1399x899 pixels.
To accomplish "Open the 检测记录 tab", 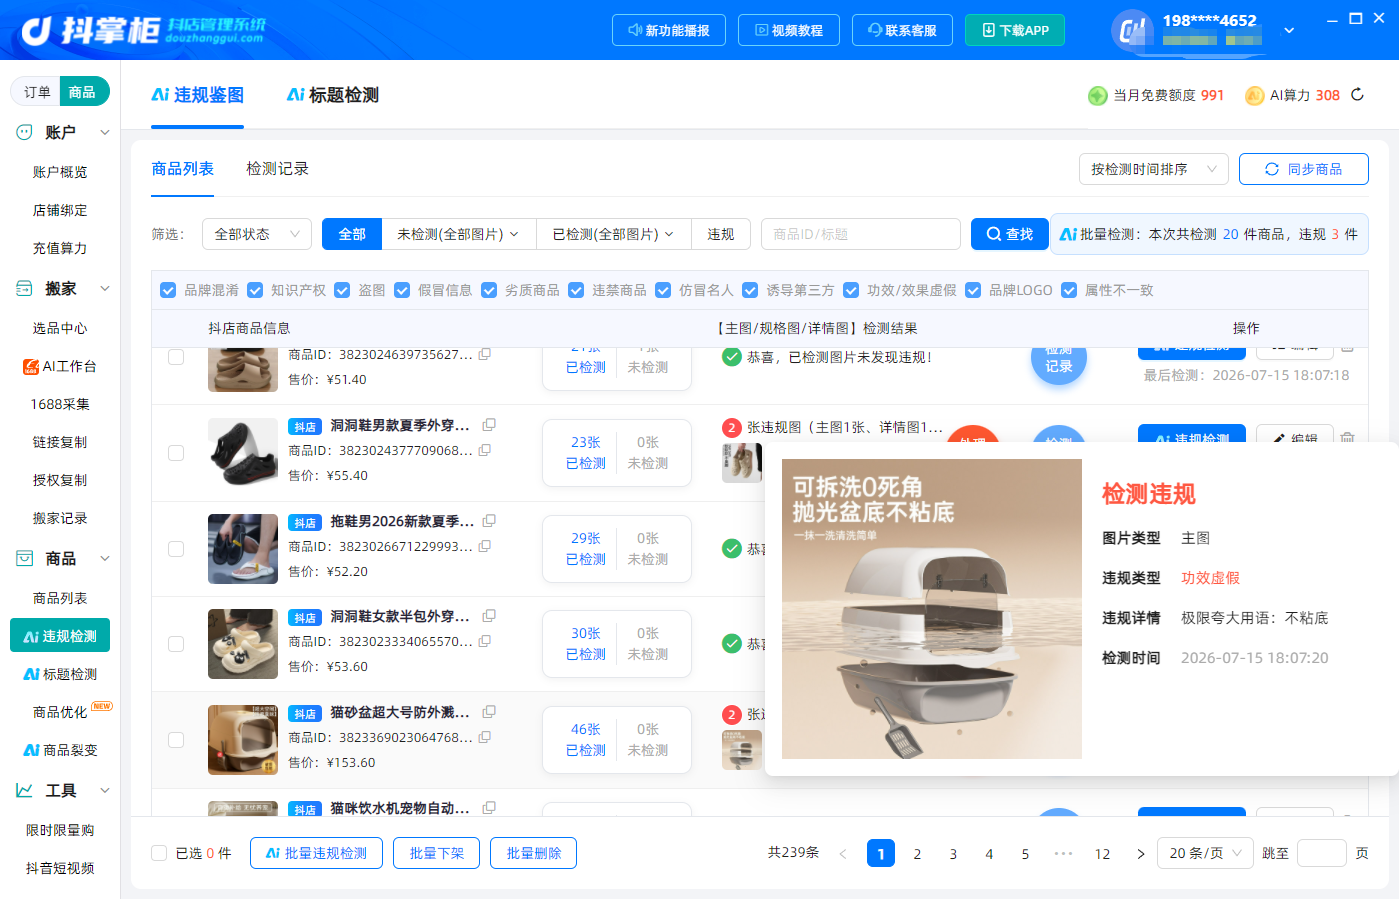I will coord(277,169).
